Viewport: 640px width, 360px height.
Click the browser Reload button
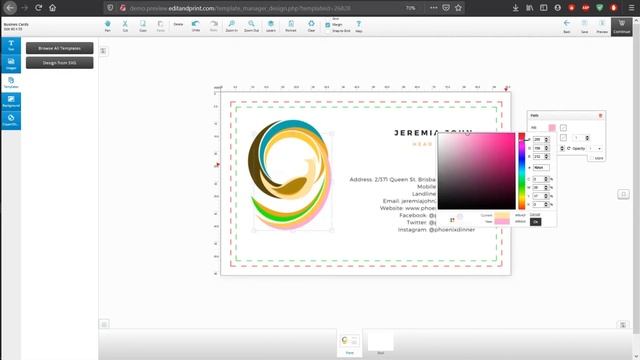coord(38,7)
